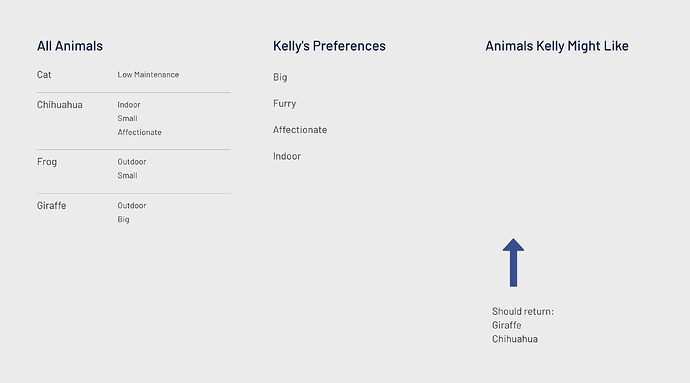Select the All Animals heading
Viewport: 690px width, 383px height.
pos(70,46)
